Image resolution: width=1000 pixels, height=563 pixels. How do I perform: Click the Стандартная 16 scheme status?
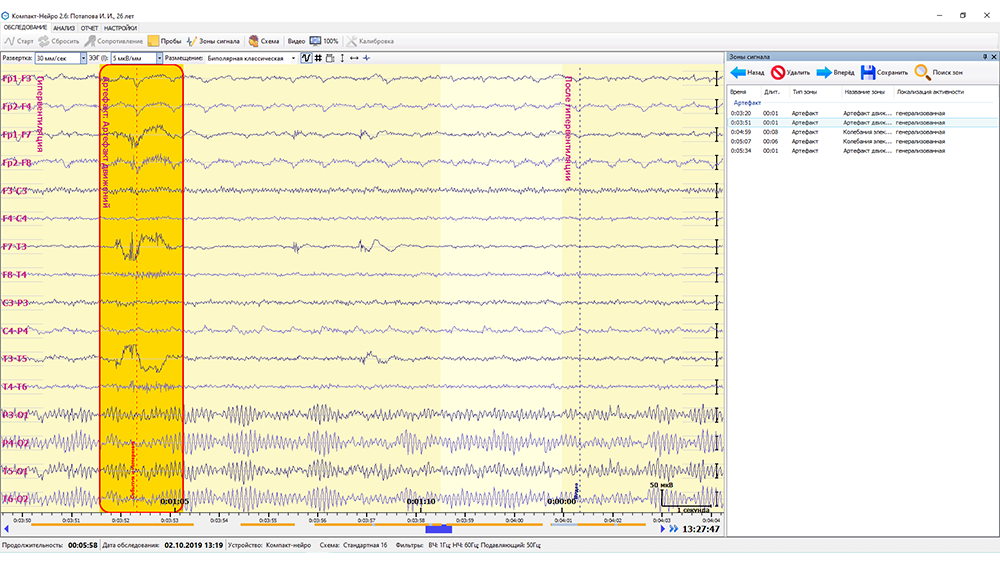click(365, 545)
